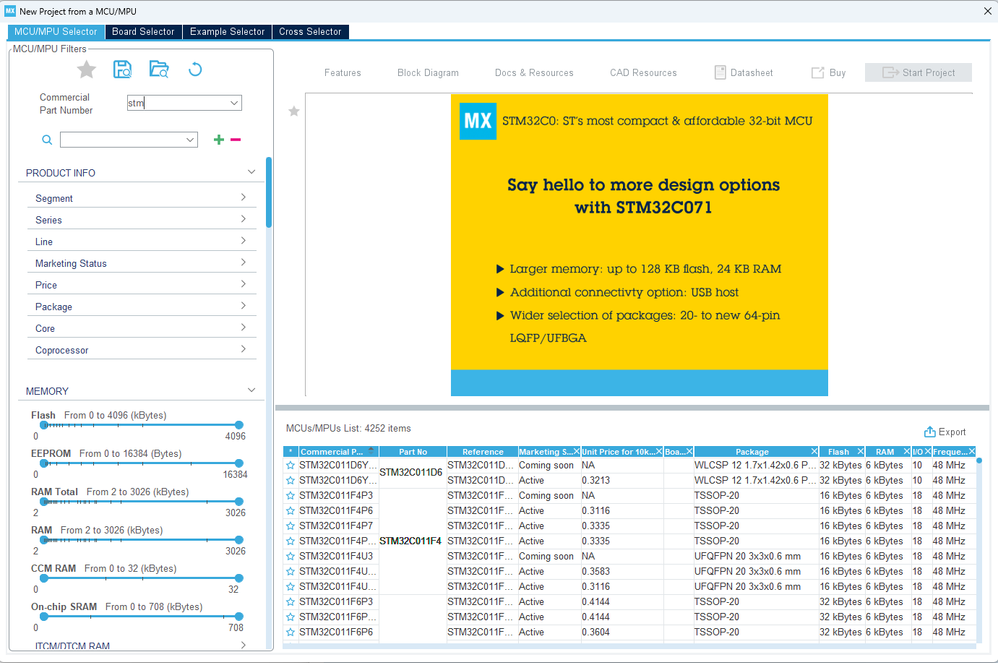The width and height of the screenshot is (998, 663).
Task: Sort list by the Package column header
Action: tap(752, 452)
